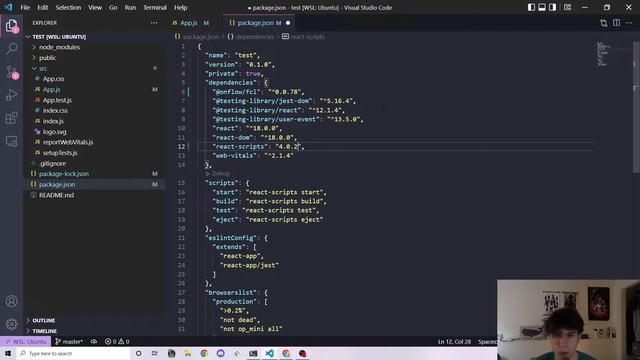Click the unsaved dot on package.json tab
Screen dimensions: 640x360
pyautogui.click(x=288, y=23)
